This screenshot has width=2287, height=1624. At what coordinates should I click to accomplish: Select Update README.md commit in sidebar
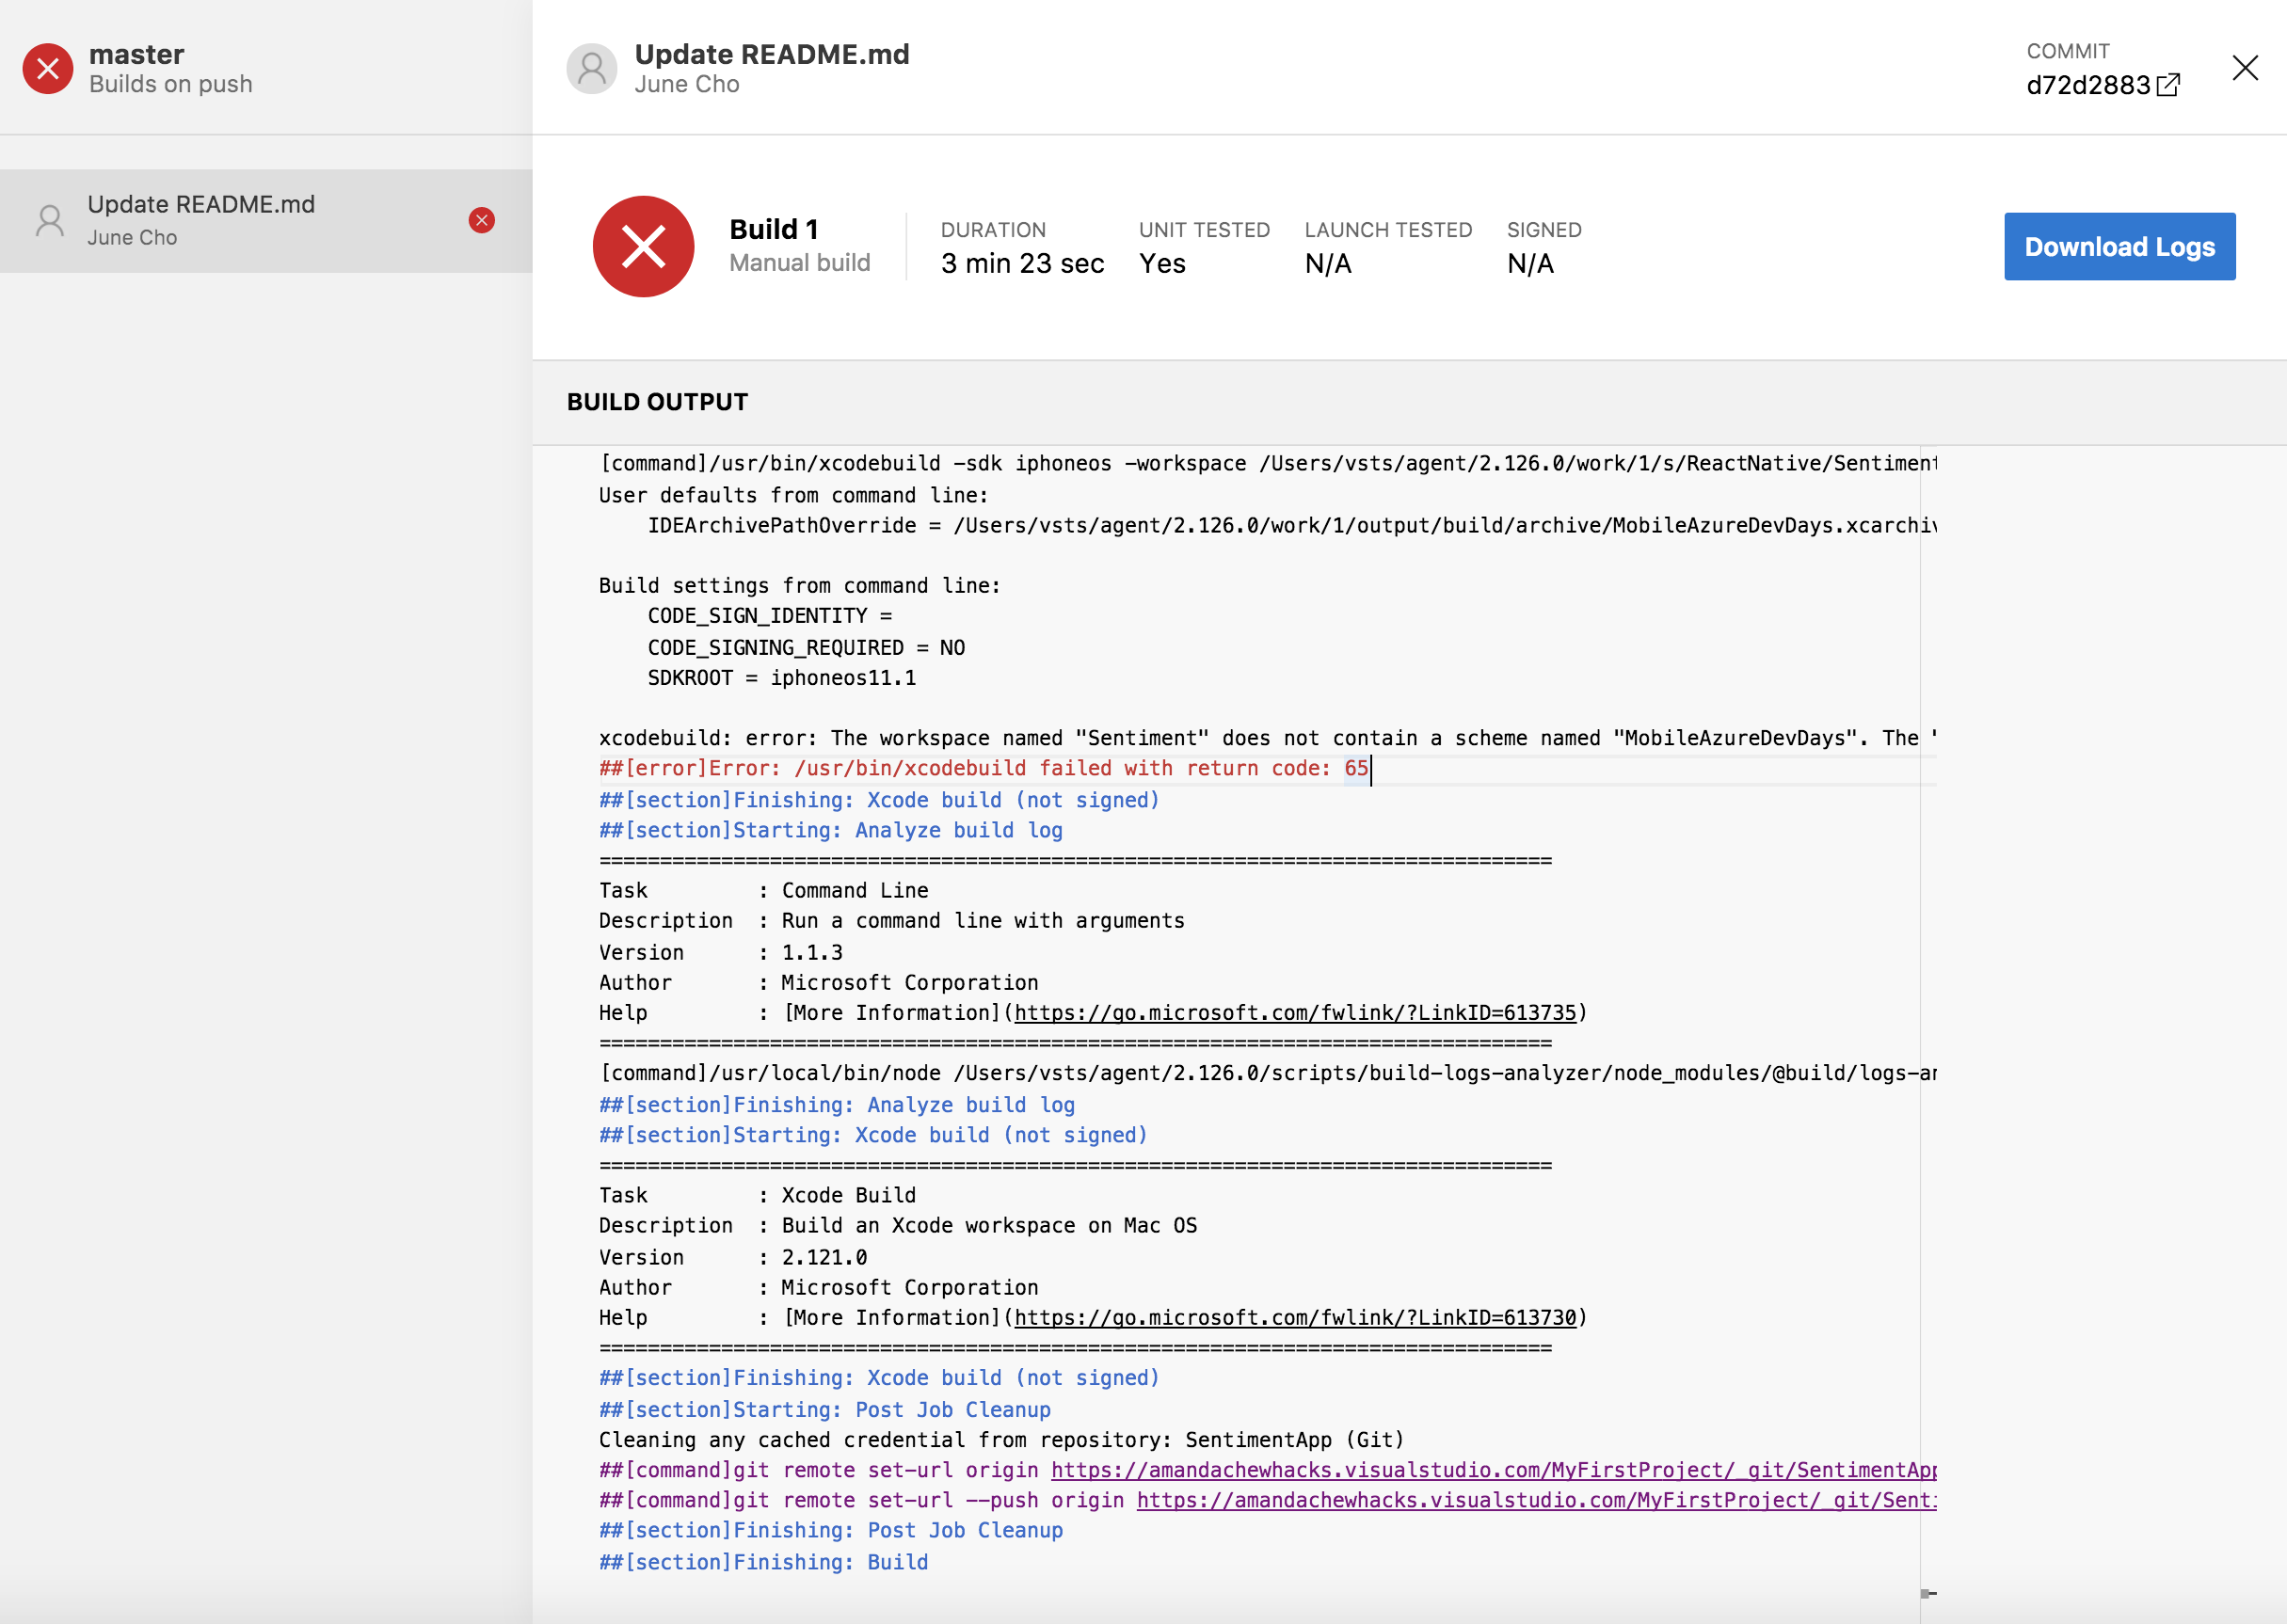pos(201,205)
